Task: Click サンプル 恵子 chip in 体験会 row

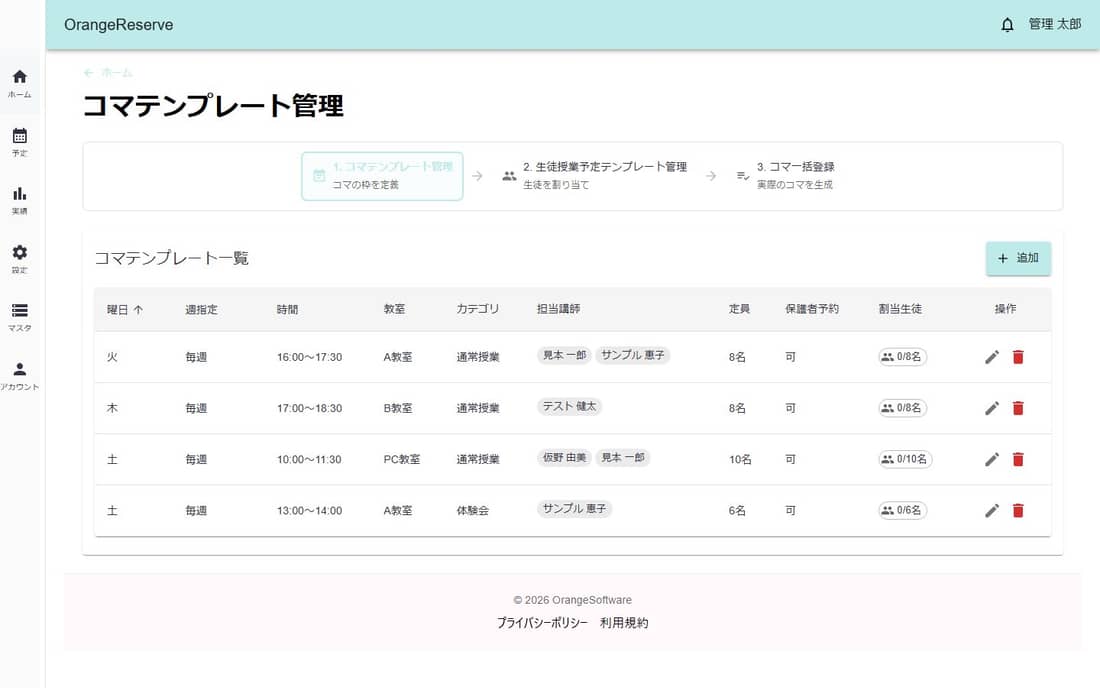Action: (x=575, y=508)
